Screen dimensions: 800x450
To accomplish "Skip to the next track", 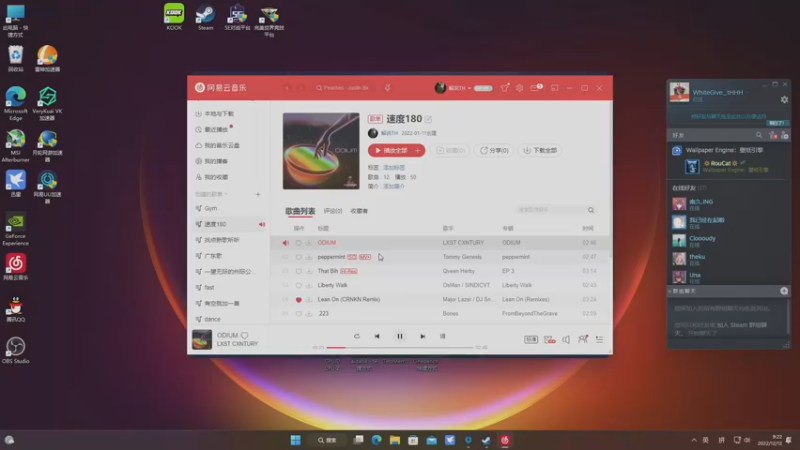I will pos(422,336).
